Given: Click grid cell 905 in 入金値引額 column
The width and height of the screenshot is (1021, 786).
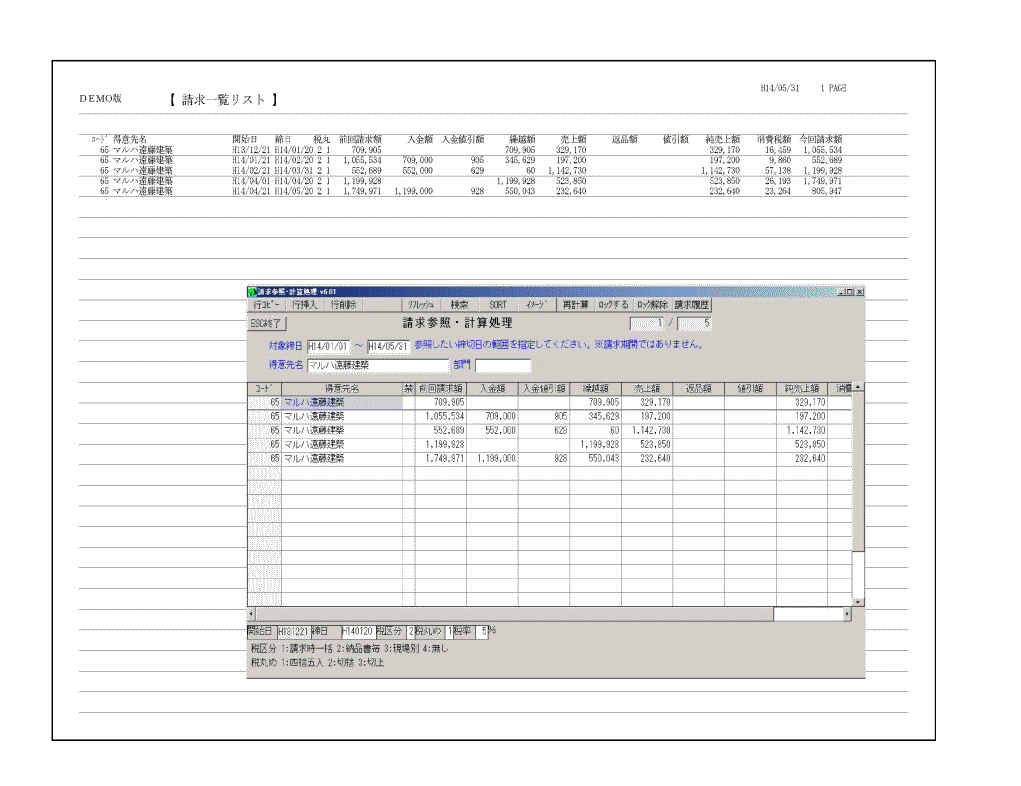Looking at the screenshot, I should [x=544, y=416].
